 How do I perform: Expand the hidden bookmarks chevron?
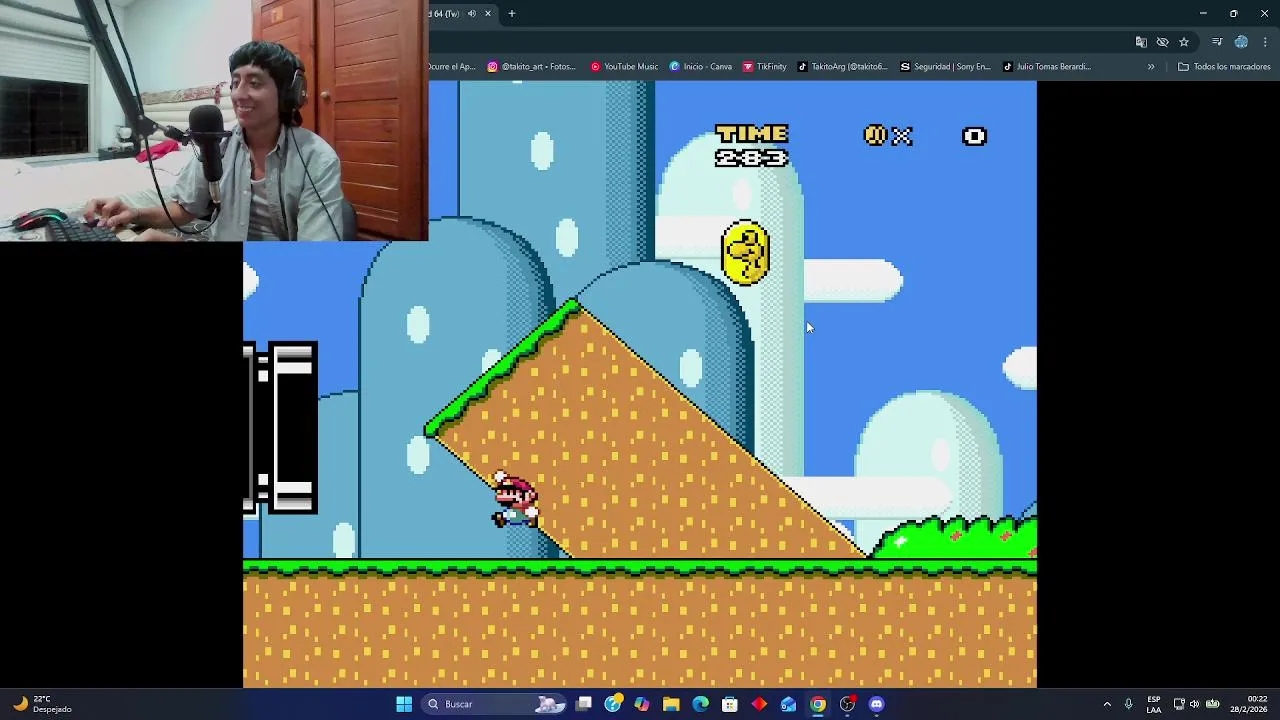click(1151, 67)
